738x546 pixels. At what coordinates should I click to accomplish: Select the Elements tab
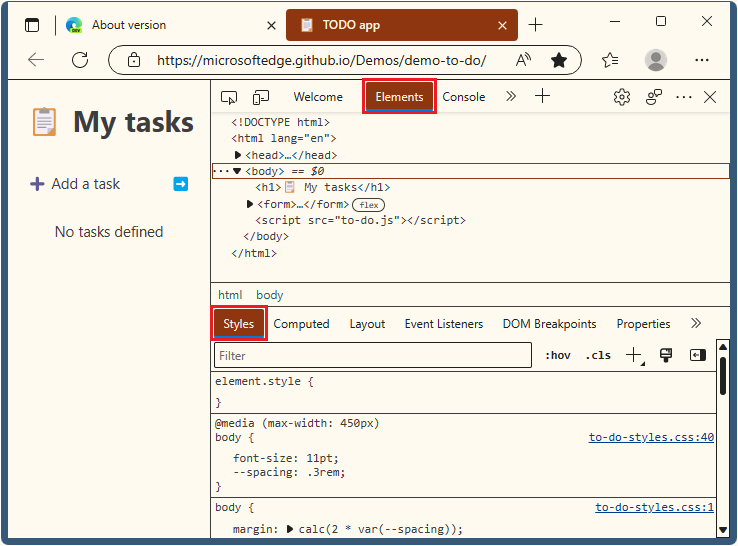[x=399, y=97]
